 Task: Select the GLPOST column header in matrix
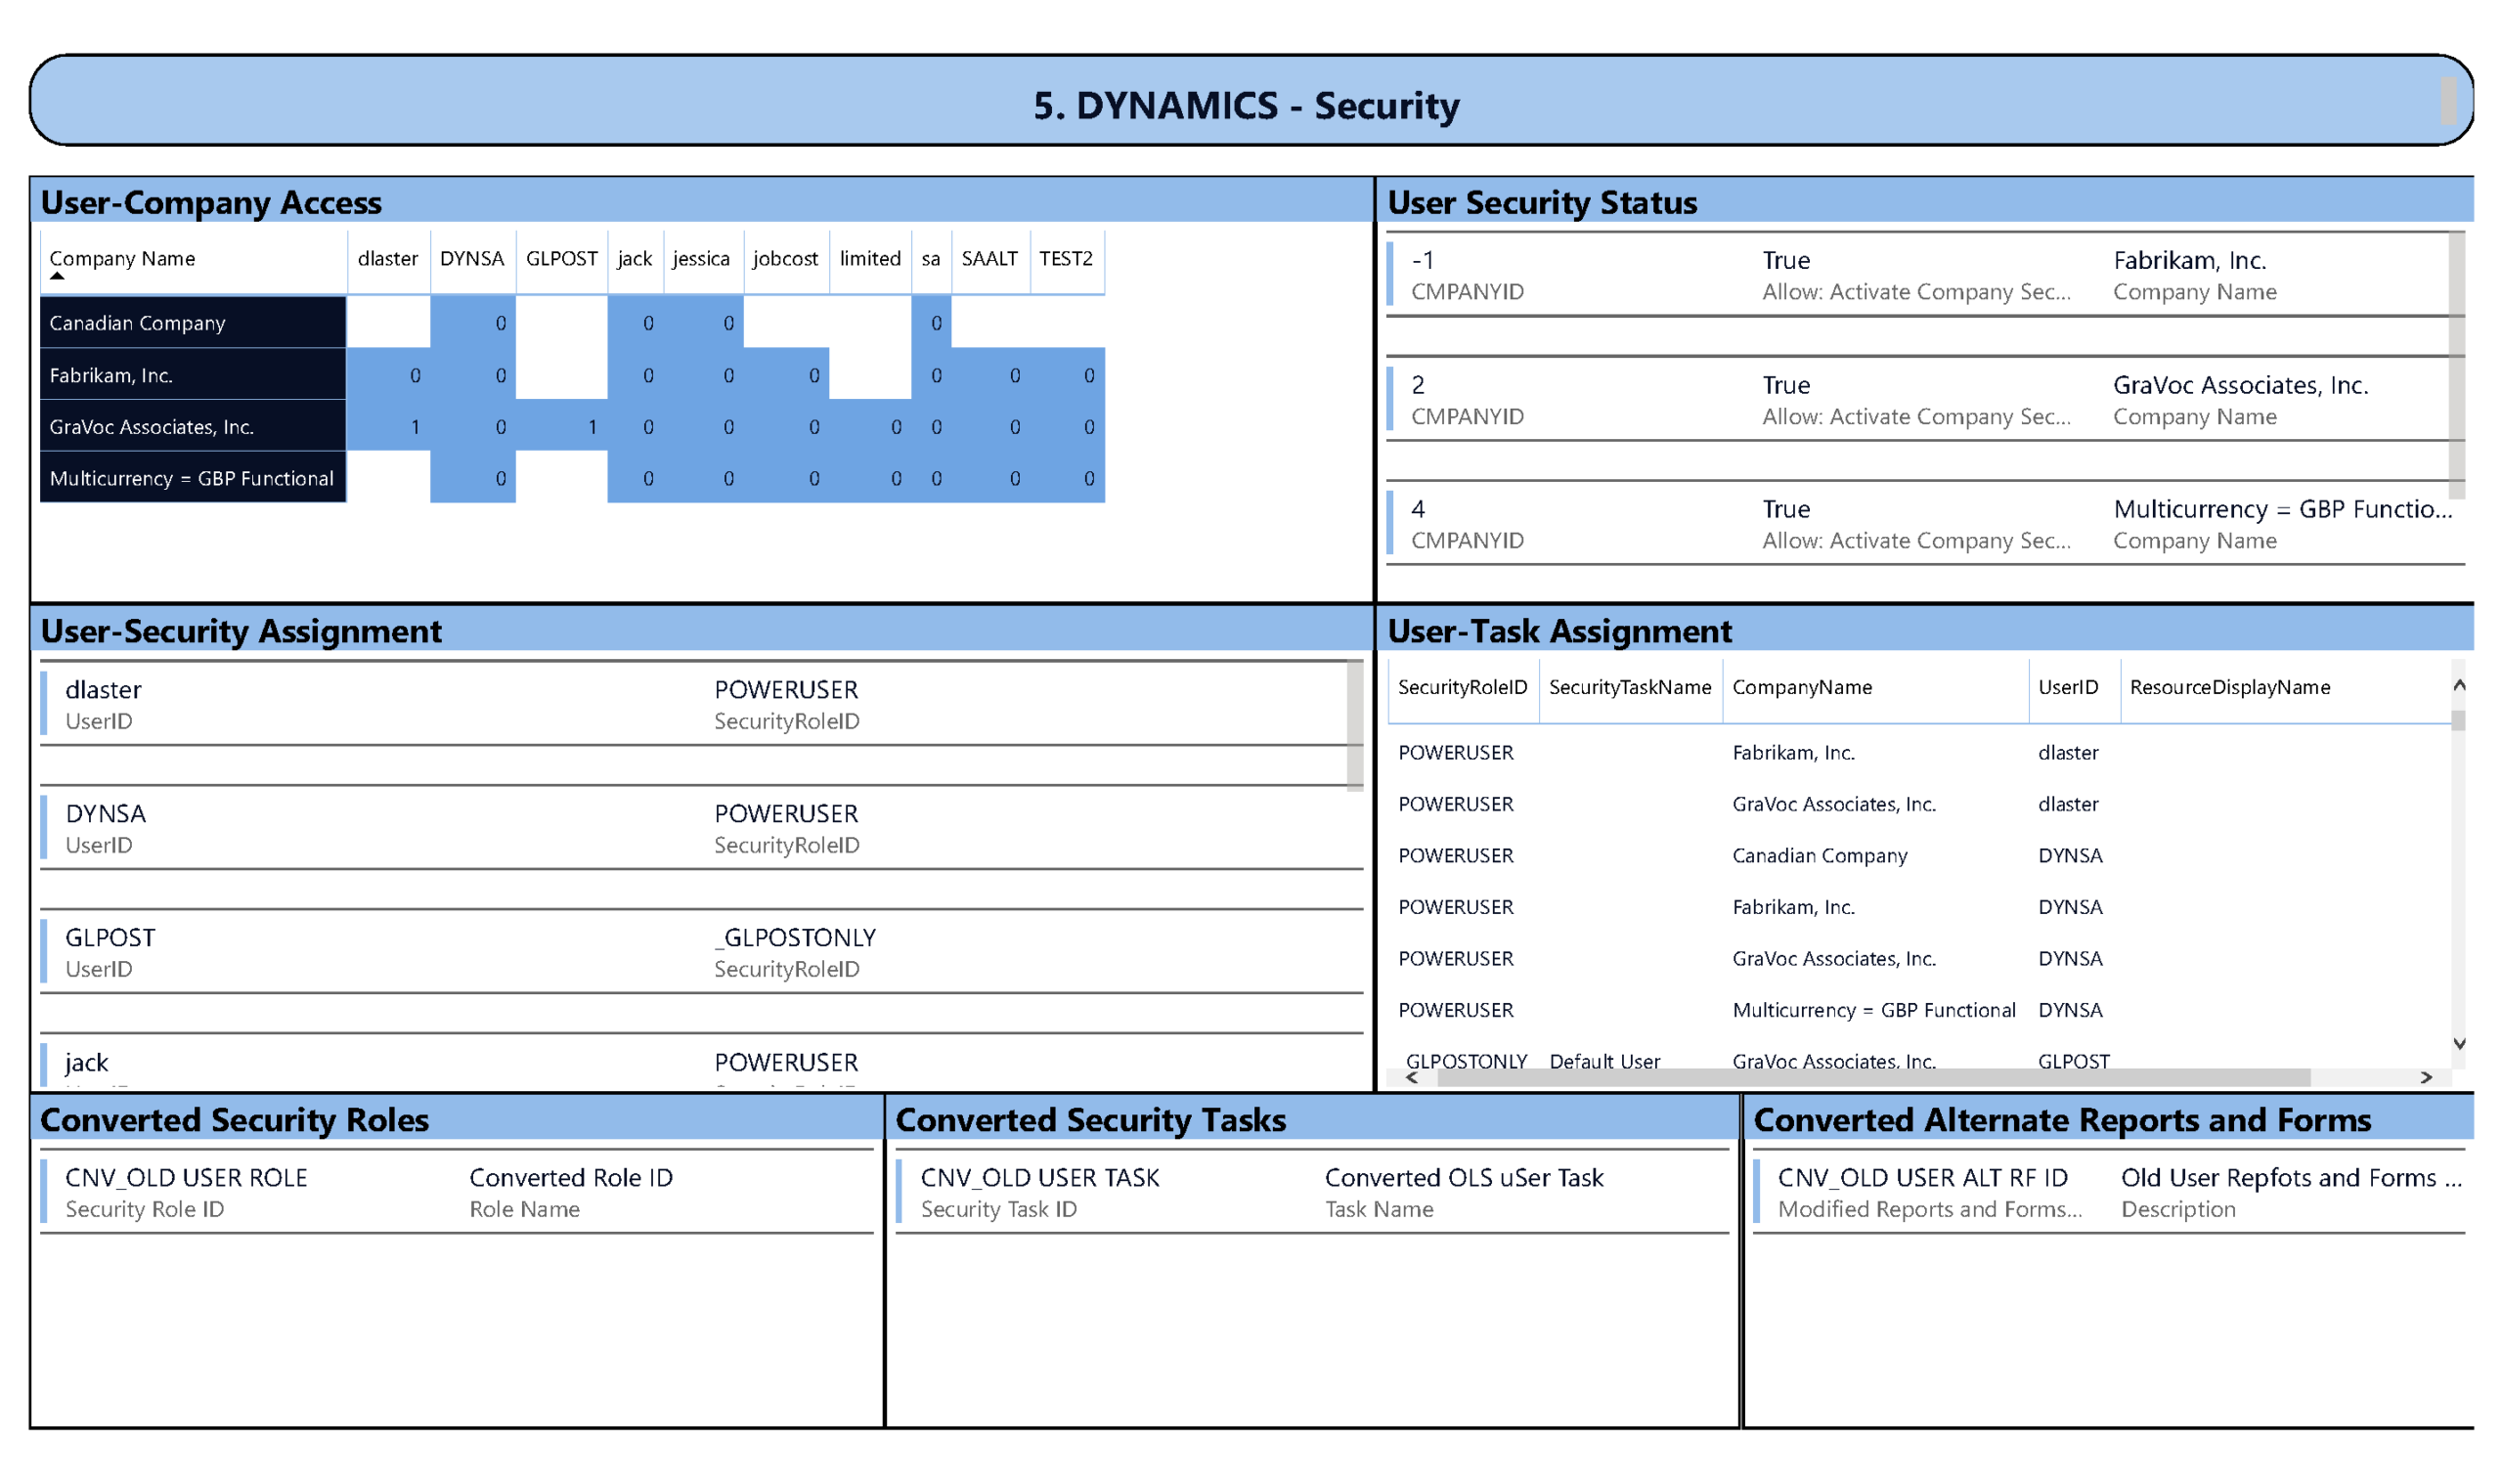(x=561, y=259)
